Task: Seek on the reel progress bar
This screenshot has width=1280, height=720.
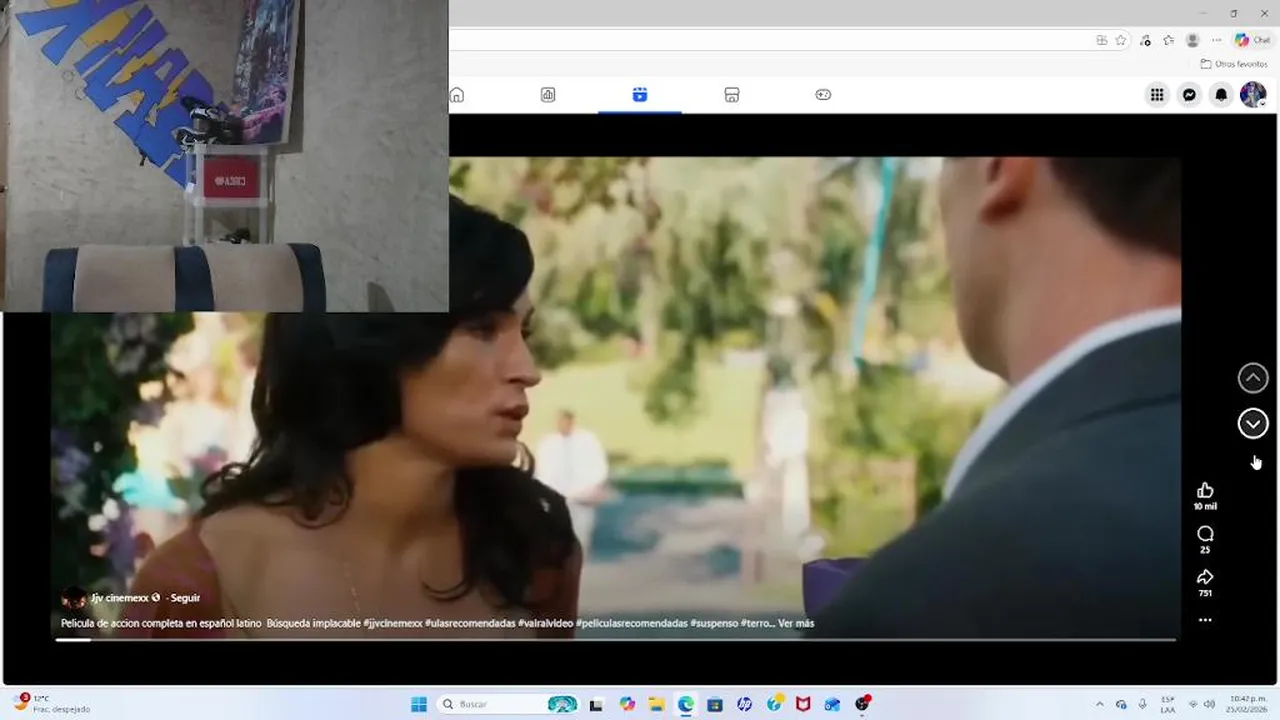Action: pyautogui.click(x=615, y=639)
